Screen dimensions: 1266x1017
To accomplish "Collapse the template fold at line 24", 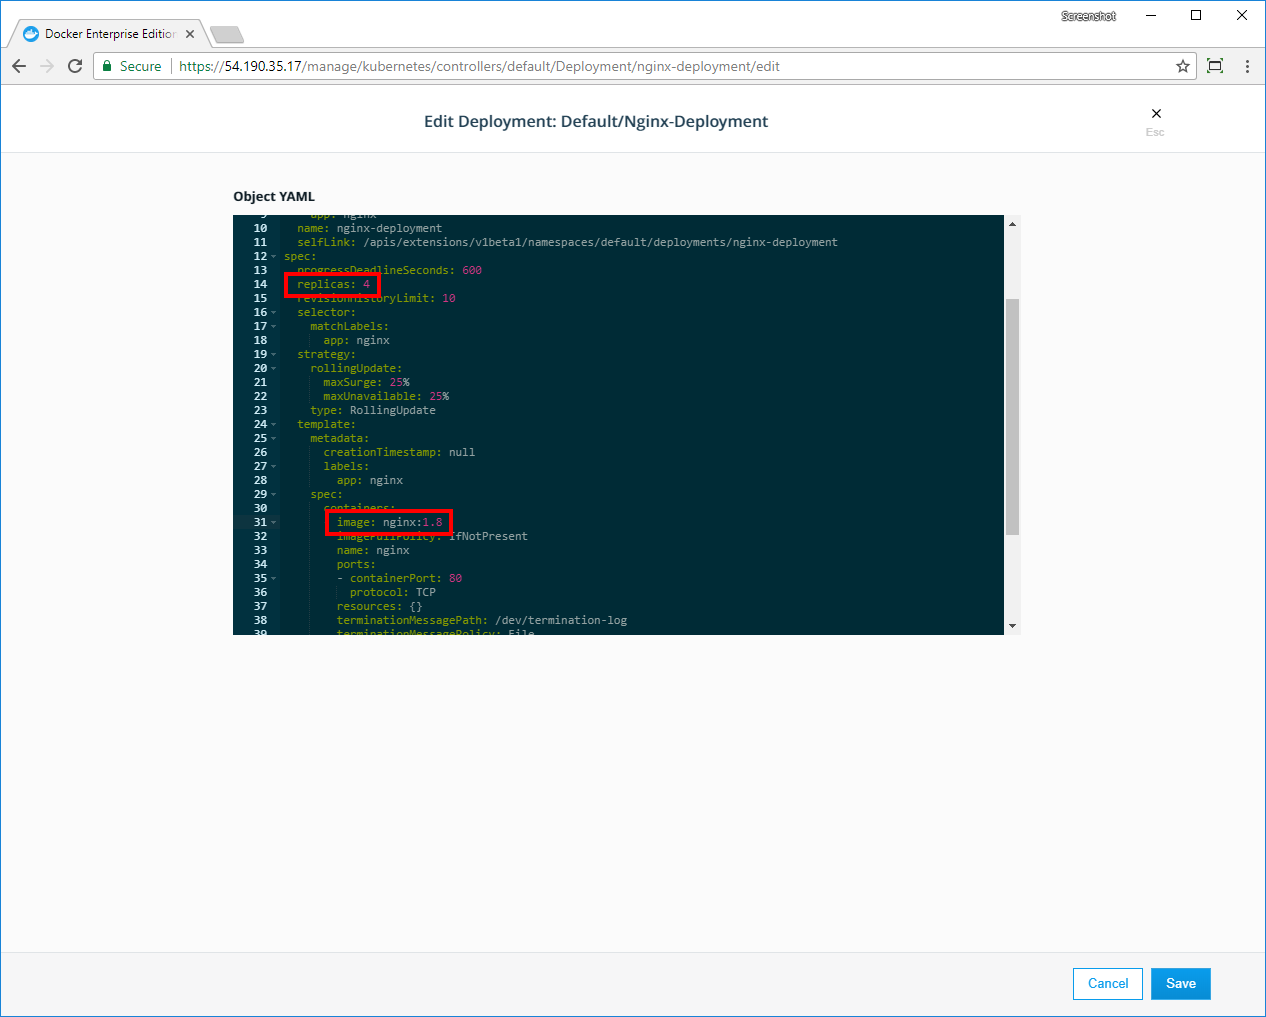I will tap(274, 425).
